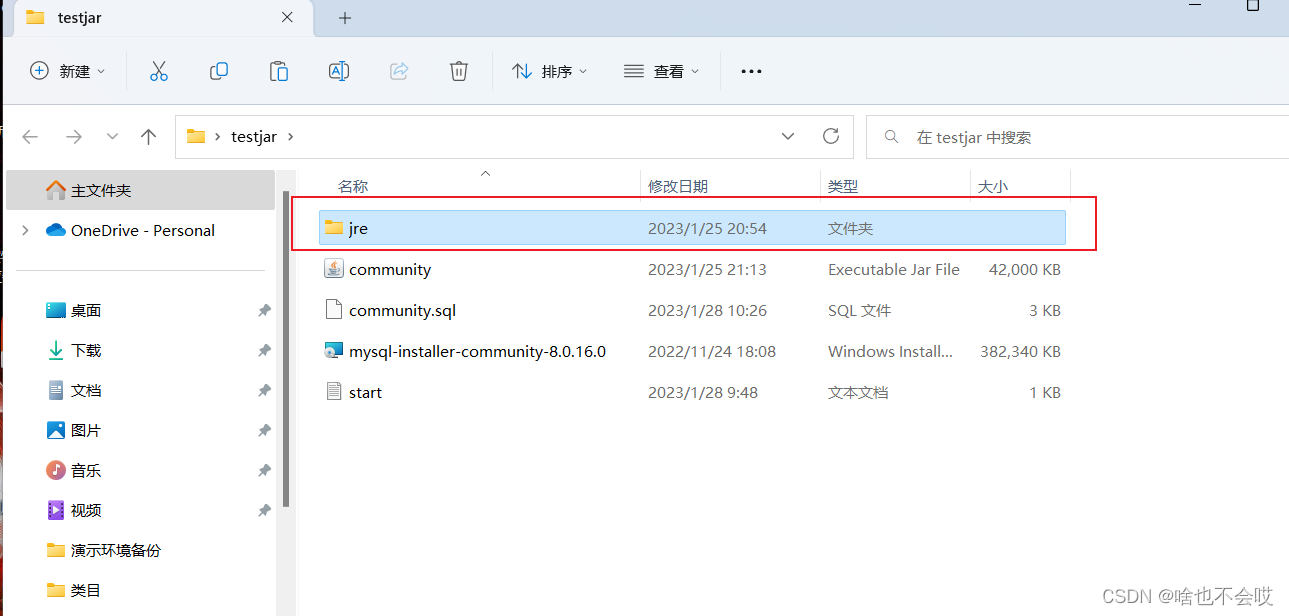This screenshot has width=1289, height=616.
Task: Click the community.sql file icon
Action: point(334,310)
